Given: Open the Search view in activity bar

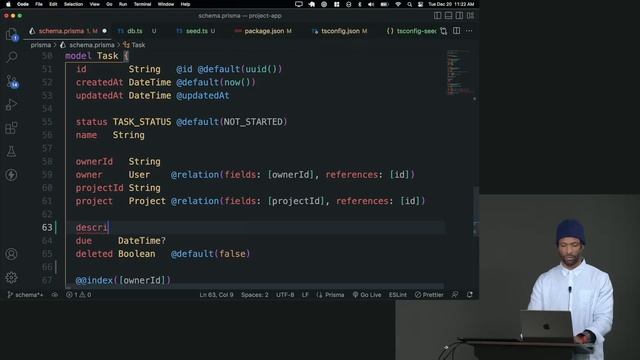Looking at the screenshot, I should (11, 57).
